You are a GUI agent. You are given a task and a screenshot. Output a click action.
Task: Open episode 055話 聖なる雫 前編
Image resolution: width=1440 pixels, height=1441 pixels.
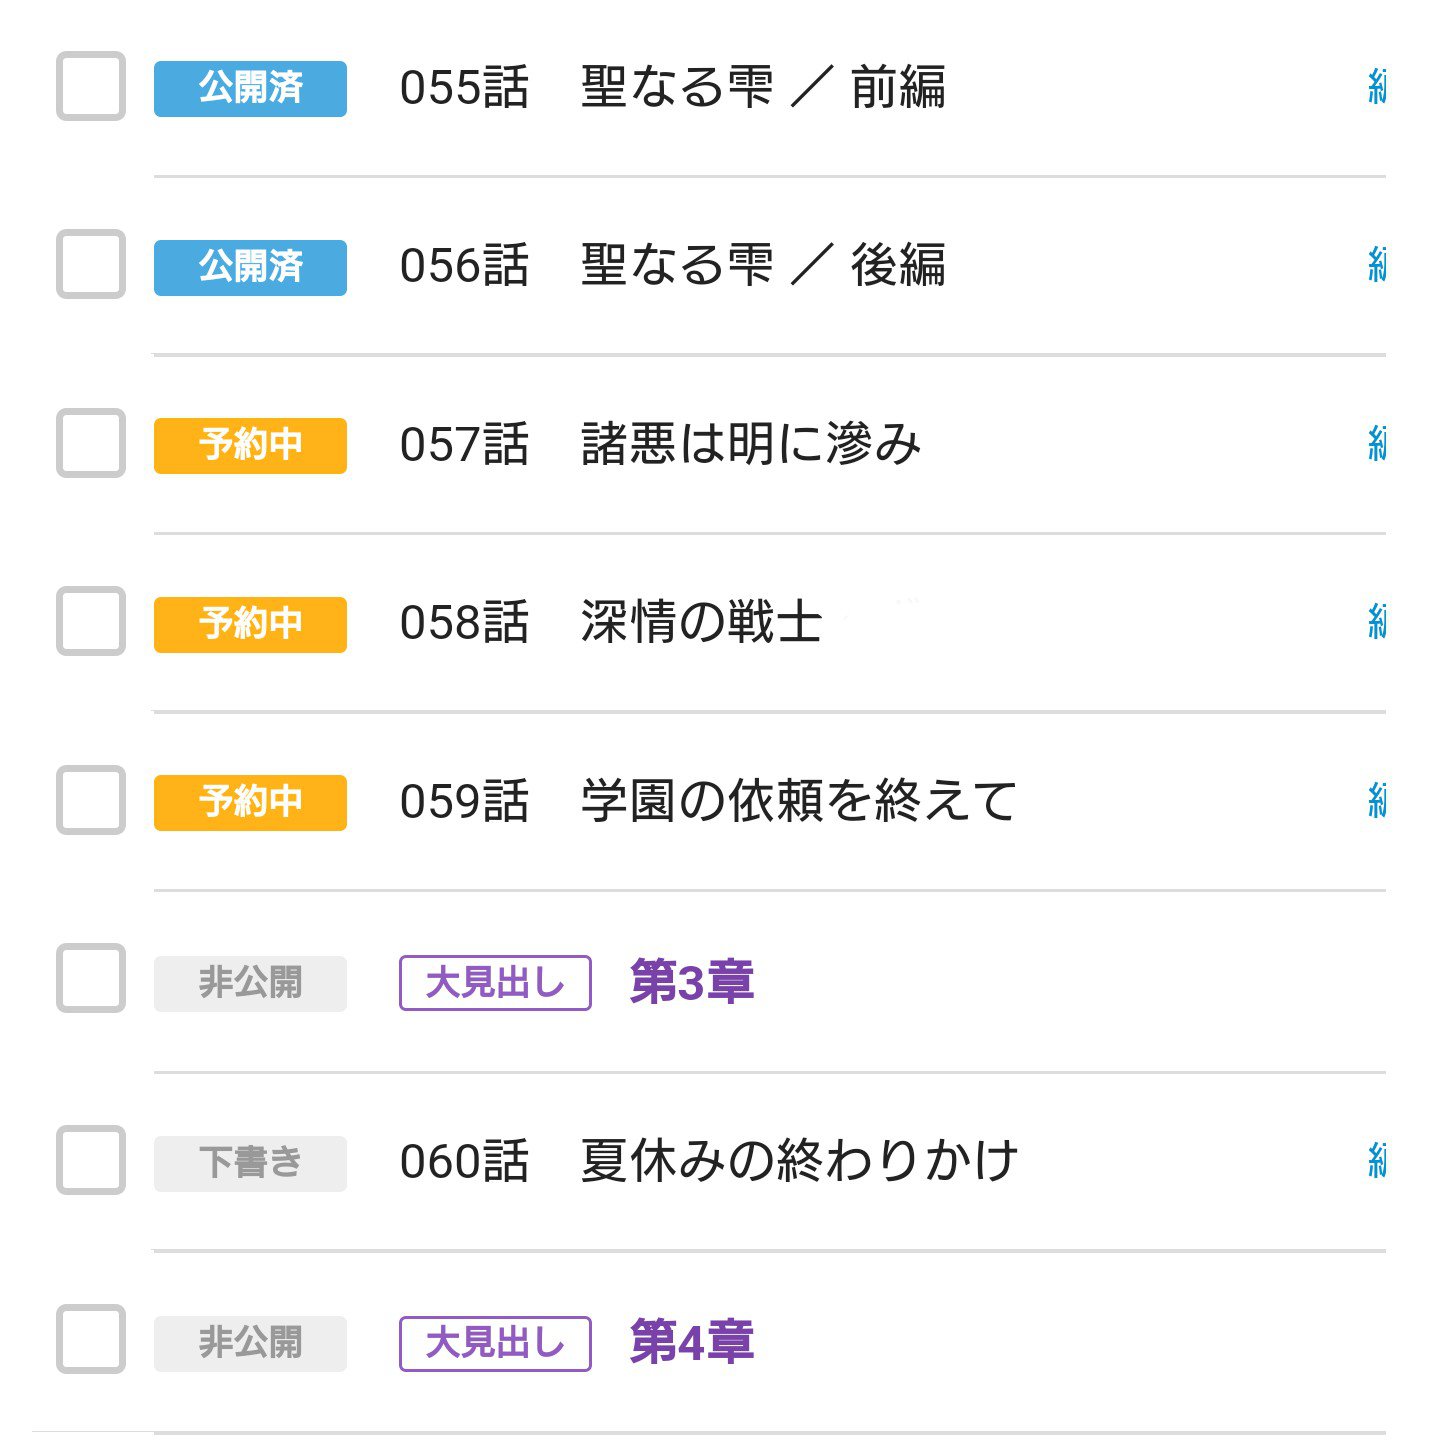[x=672, y=88]
